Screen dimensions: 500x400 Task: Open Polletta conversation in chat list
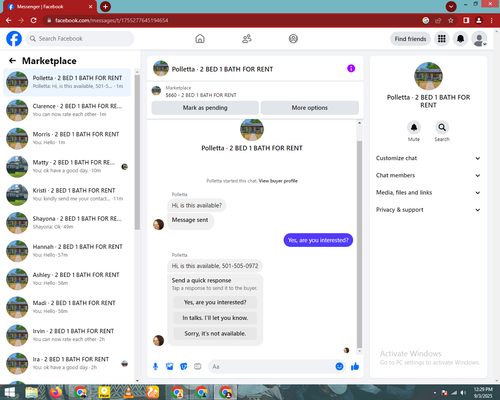coord(67,82)
